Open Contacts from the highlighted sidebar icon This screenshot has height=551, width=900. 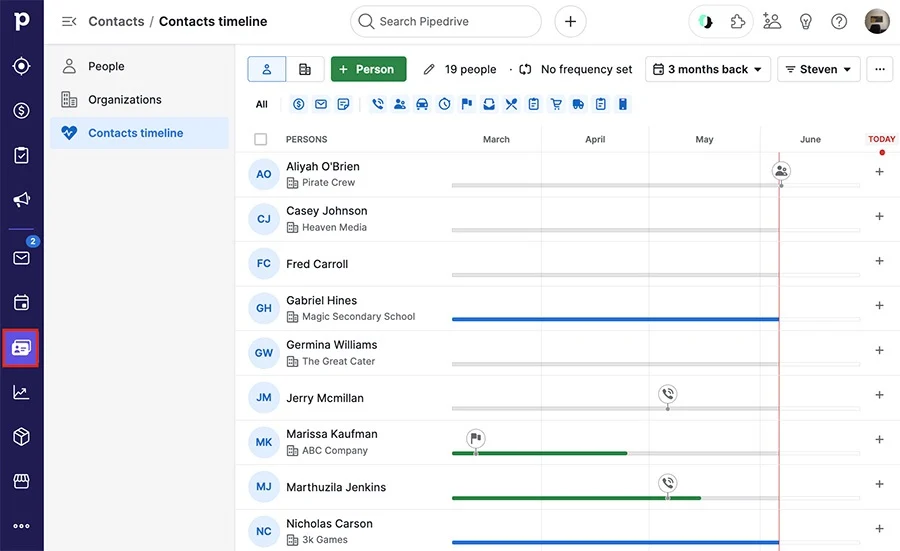point(21,348)
